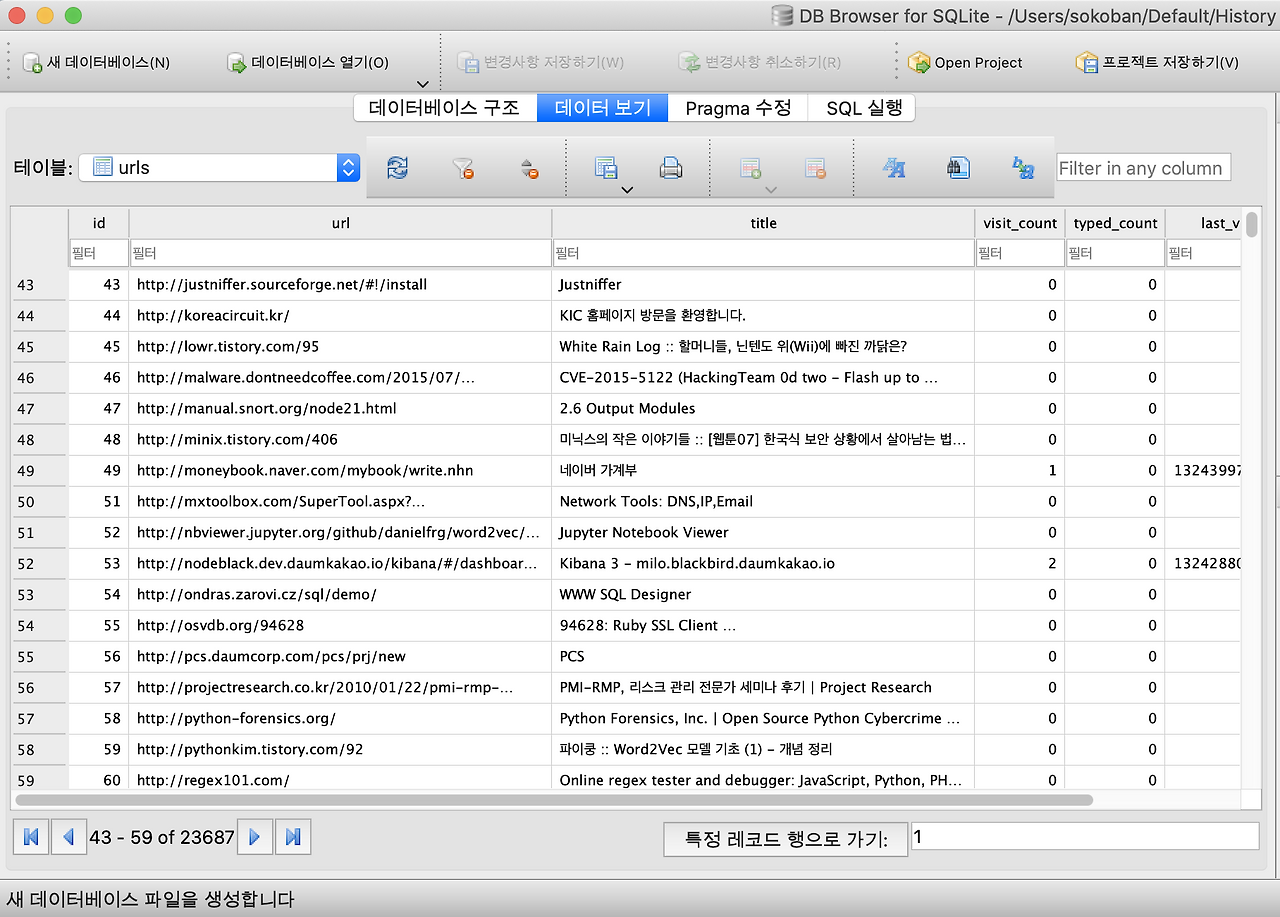The width and height of the screenshot is (1280, 917).
Task: Open the Pragma 수정 tab
Action: click(737, 107)
